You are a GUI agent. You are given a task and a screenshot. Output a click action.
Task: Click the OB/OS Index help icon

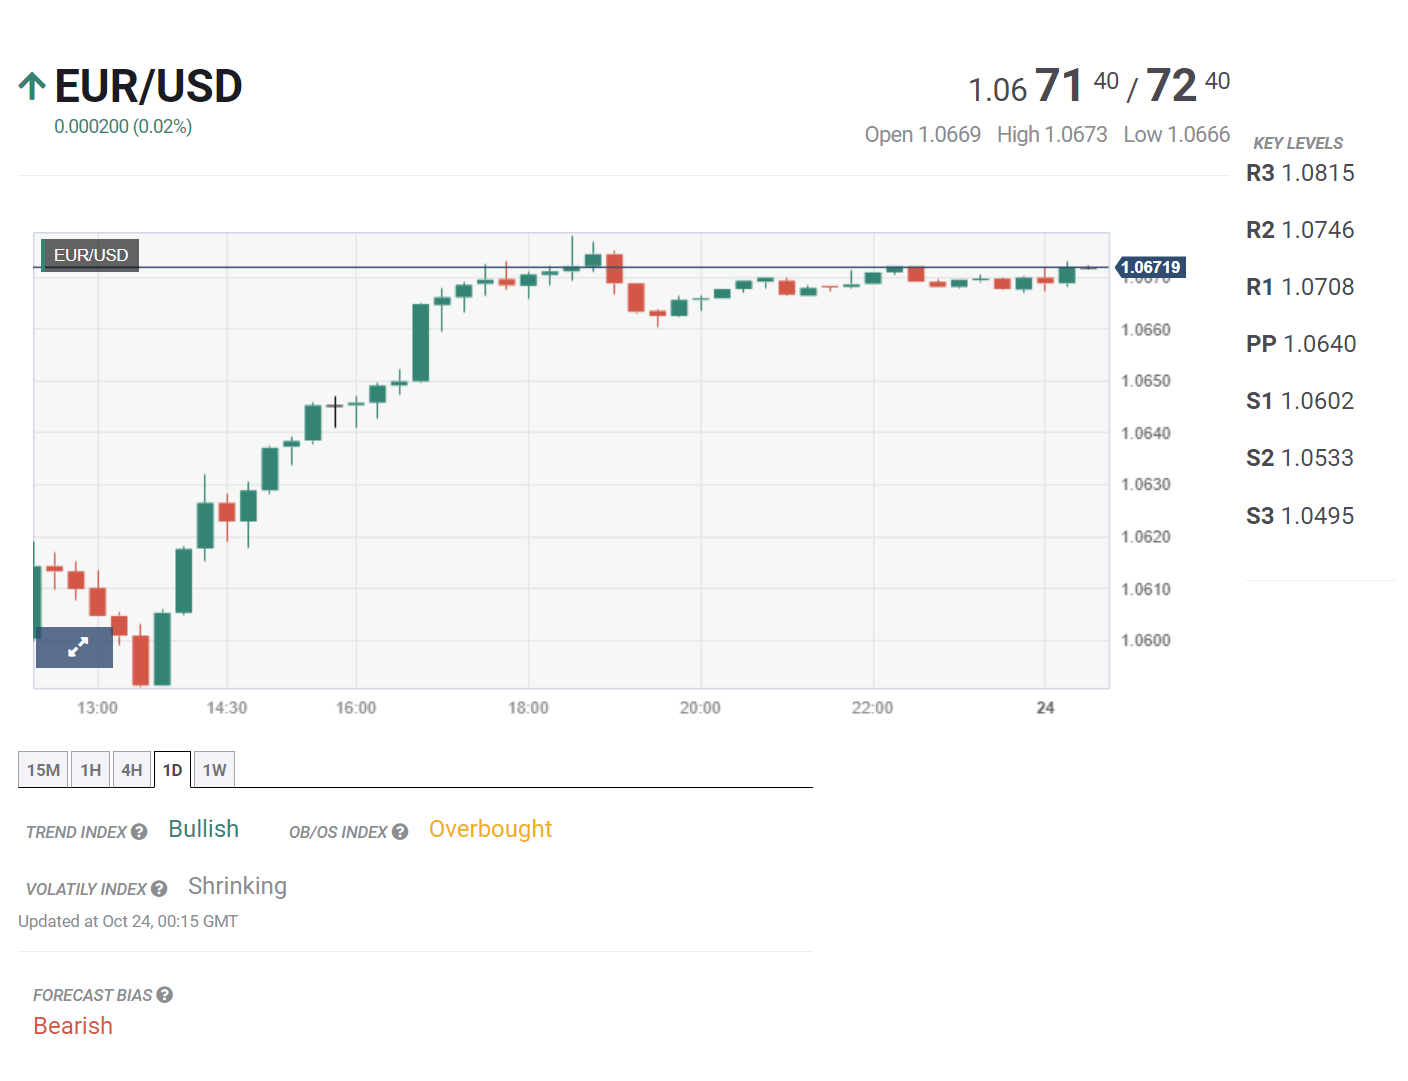[400, 832]
